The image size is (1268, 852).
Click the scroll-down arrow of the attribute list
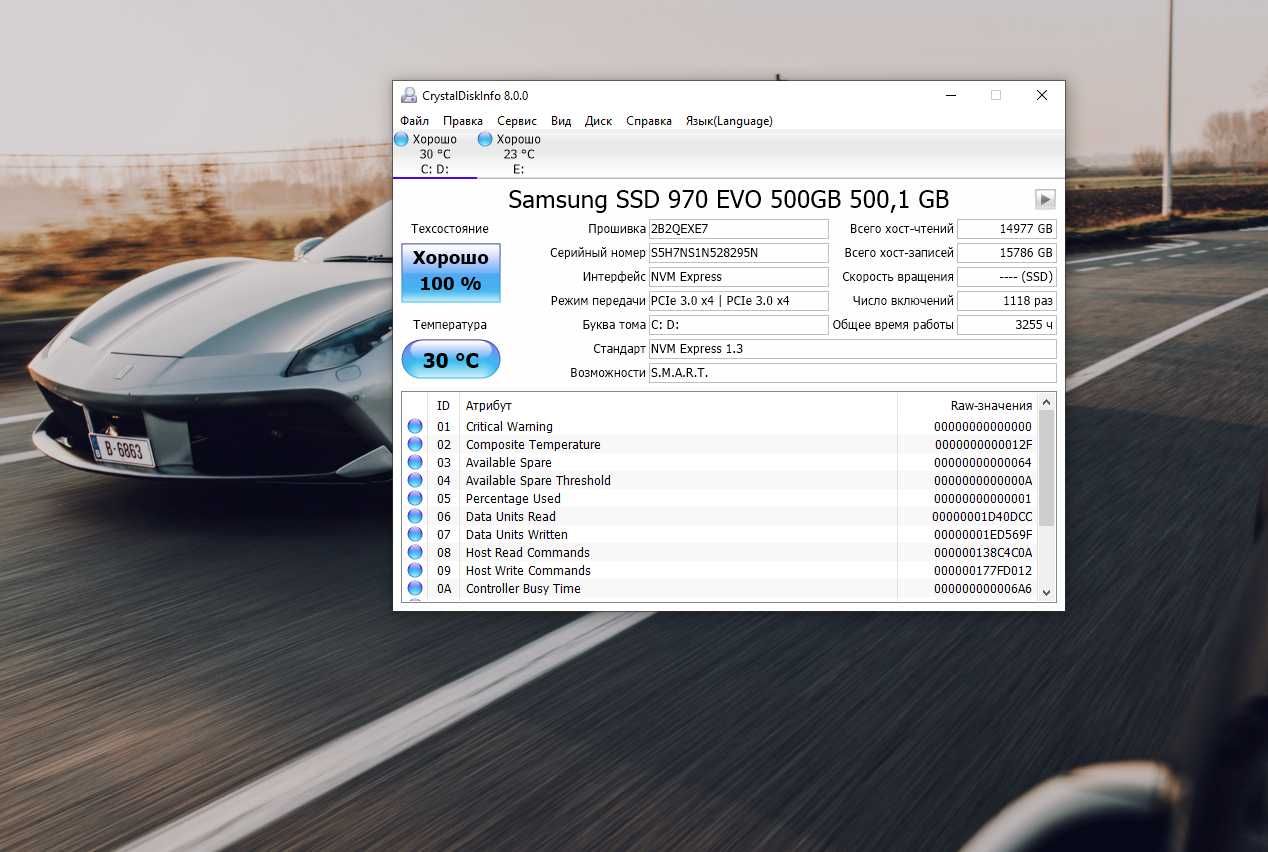[1047, 592]
